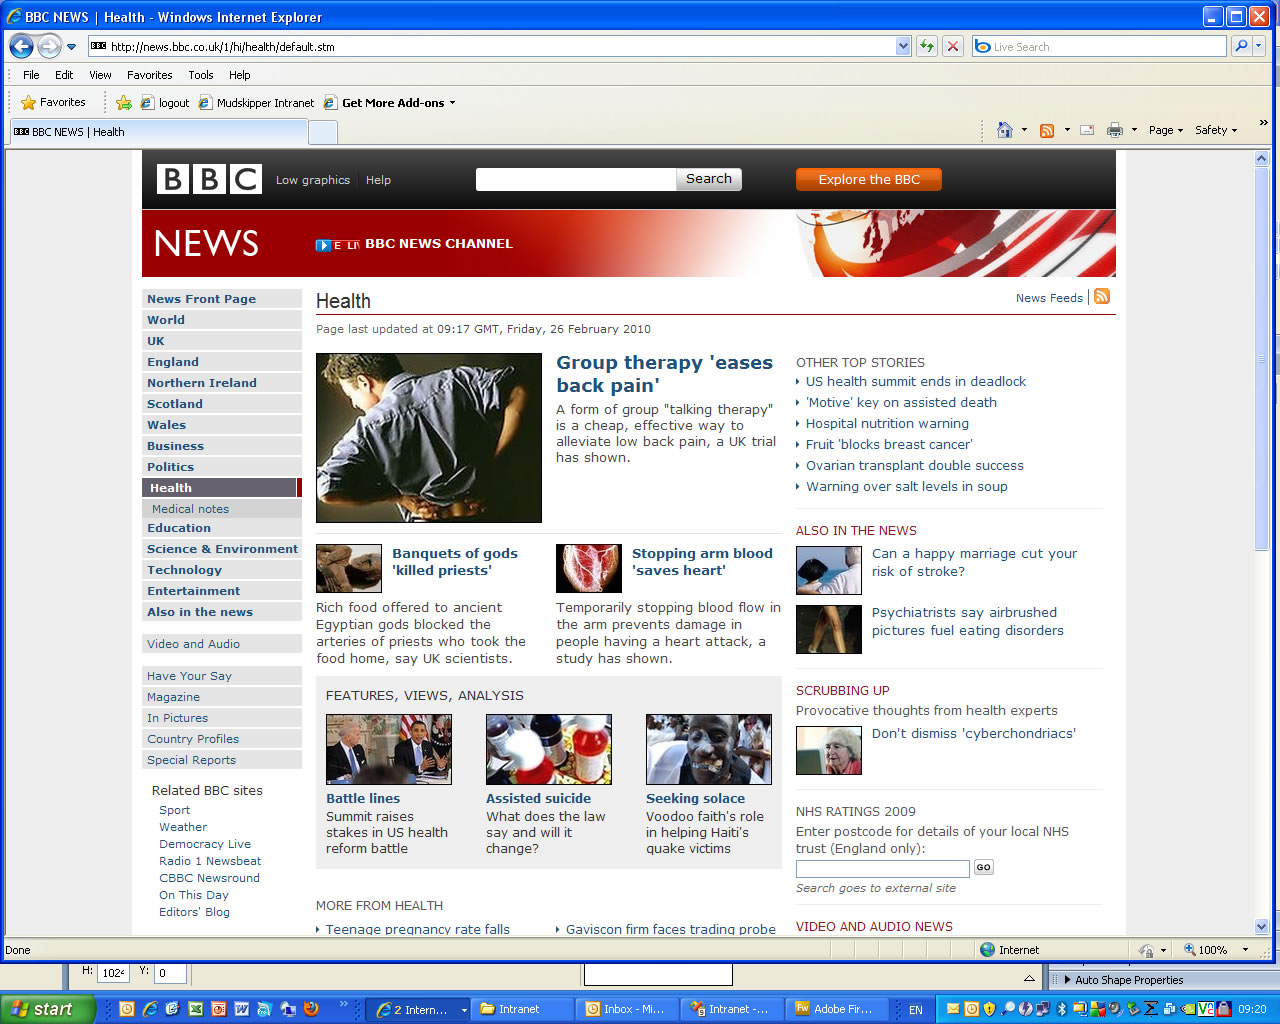The width and height of the screenshot is (1280, 1024).
Task: Open the View menu
Action: [100, 75]
